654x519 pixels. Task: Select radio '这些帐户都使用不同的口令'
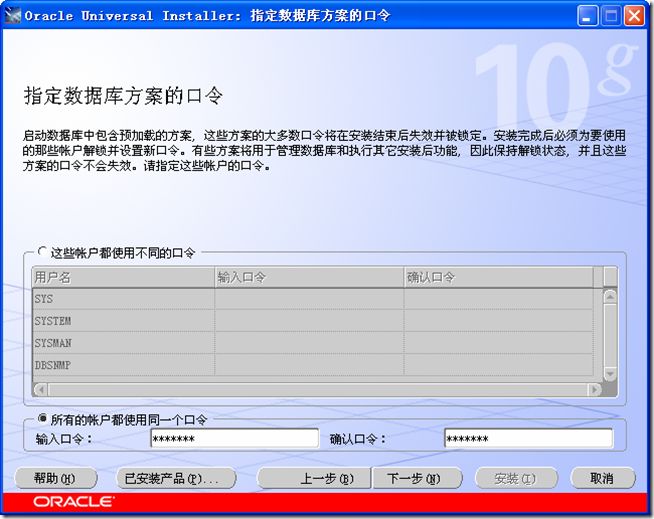pos(42,252)
